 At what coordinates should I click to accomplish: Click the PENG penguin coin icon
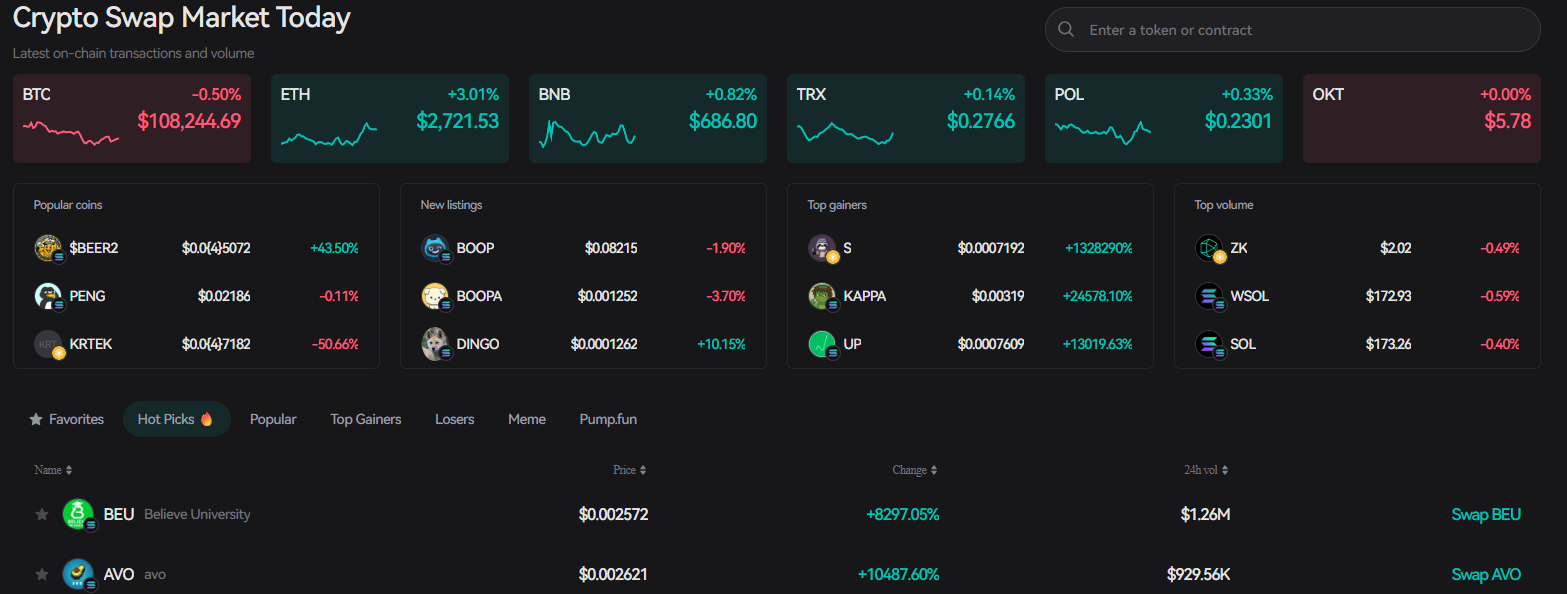pos(48,296)
